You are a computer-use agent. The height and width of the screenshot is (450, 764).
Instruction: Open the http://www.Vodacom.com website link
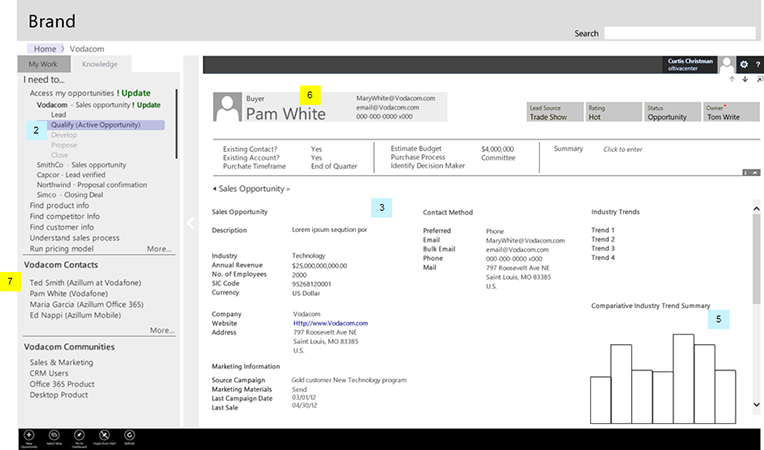330,323
